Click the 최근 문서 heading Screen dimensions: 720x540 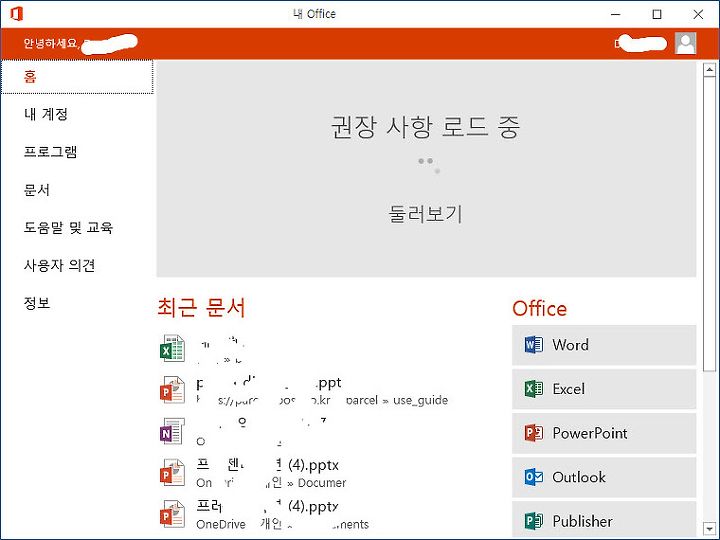201,308
